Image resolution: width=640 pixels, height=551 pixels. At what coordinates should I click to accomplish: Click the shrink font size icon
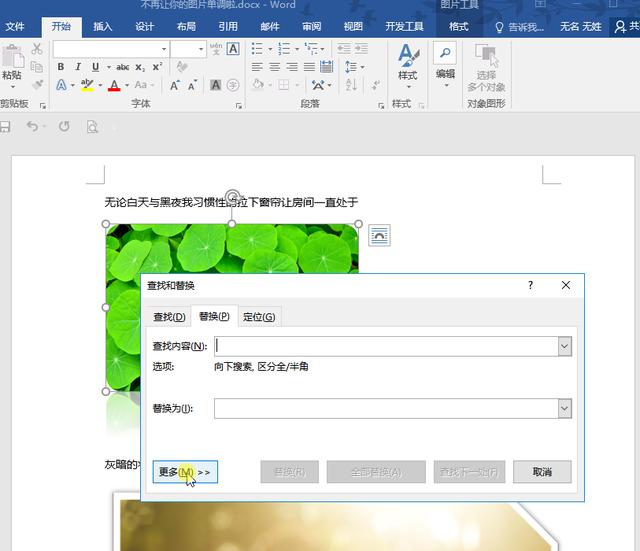coord(192,85)
